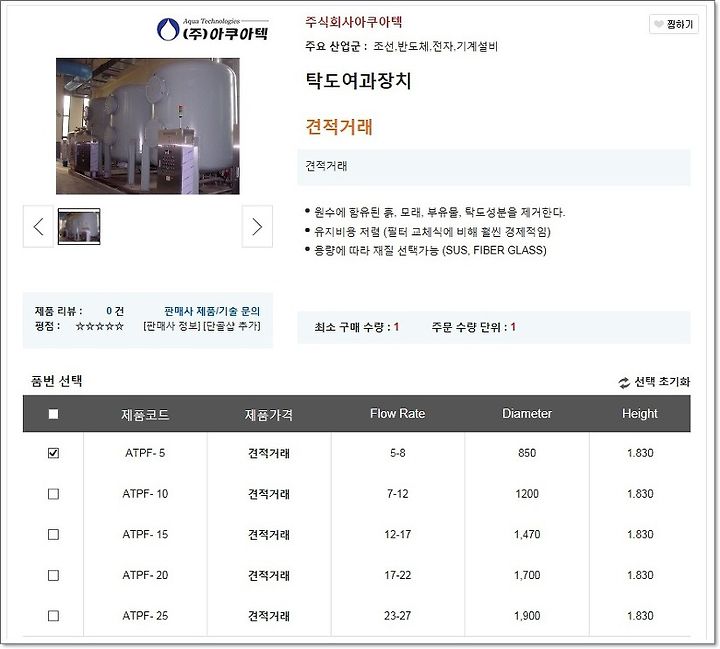Open 판매사 정보 link
720x649 pixels.
tap(172, 326)
